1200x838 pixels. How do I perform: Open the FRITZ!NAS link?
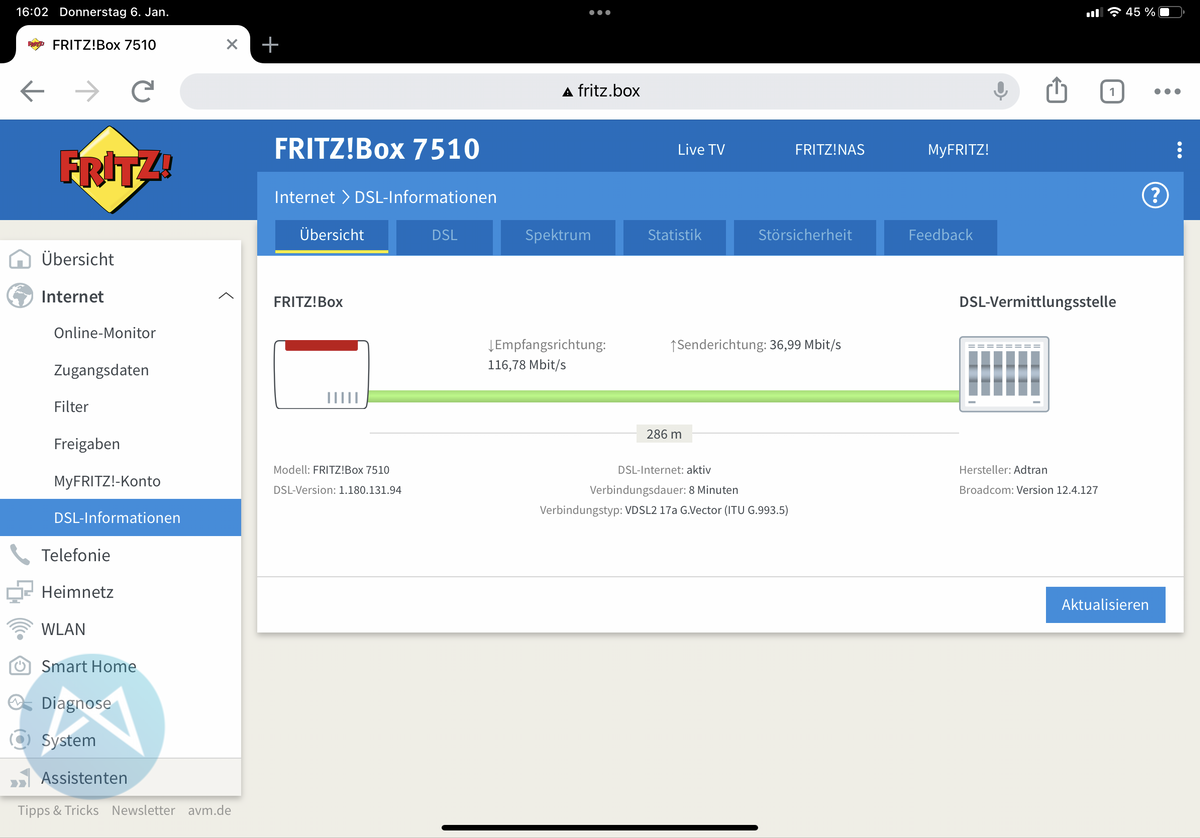click(x=830, y=150)
